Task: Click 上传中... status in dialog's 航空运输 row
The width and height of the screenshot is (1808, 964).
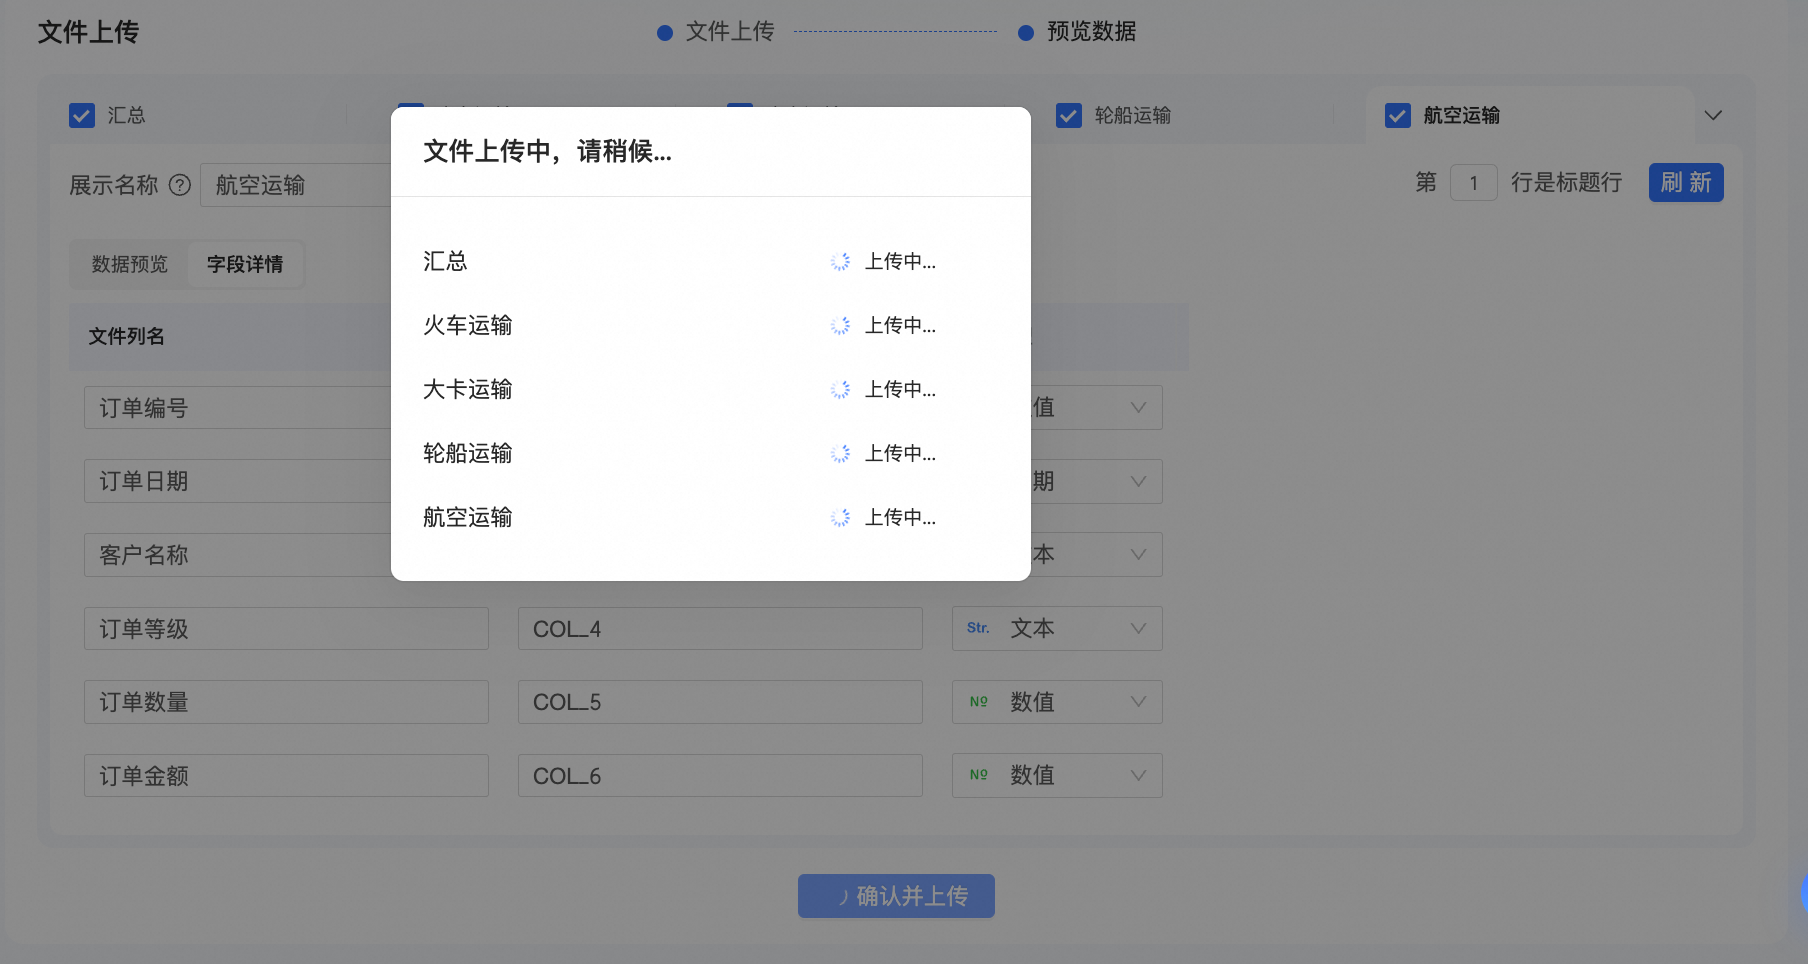Action: point(900,518)
